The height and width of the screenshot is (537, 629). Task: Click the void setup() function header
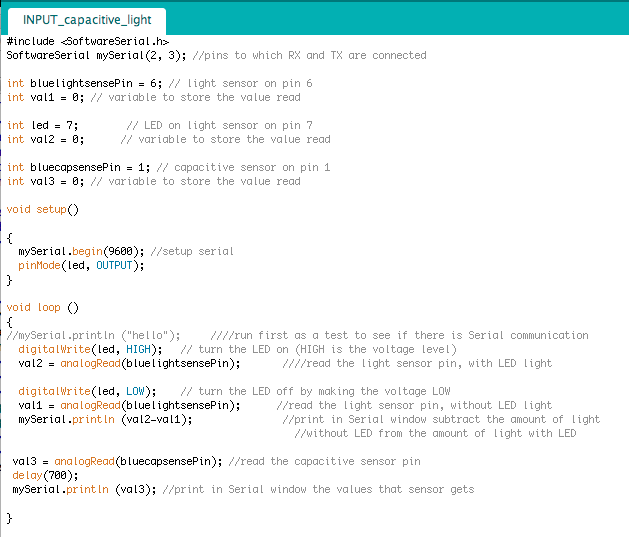pyautogui.click(x=43, y=209)
